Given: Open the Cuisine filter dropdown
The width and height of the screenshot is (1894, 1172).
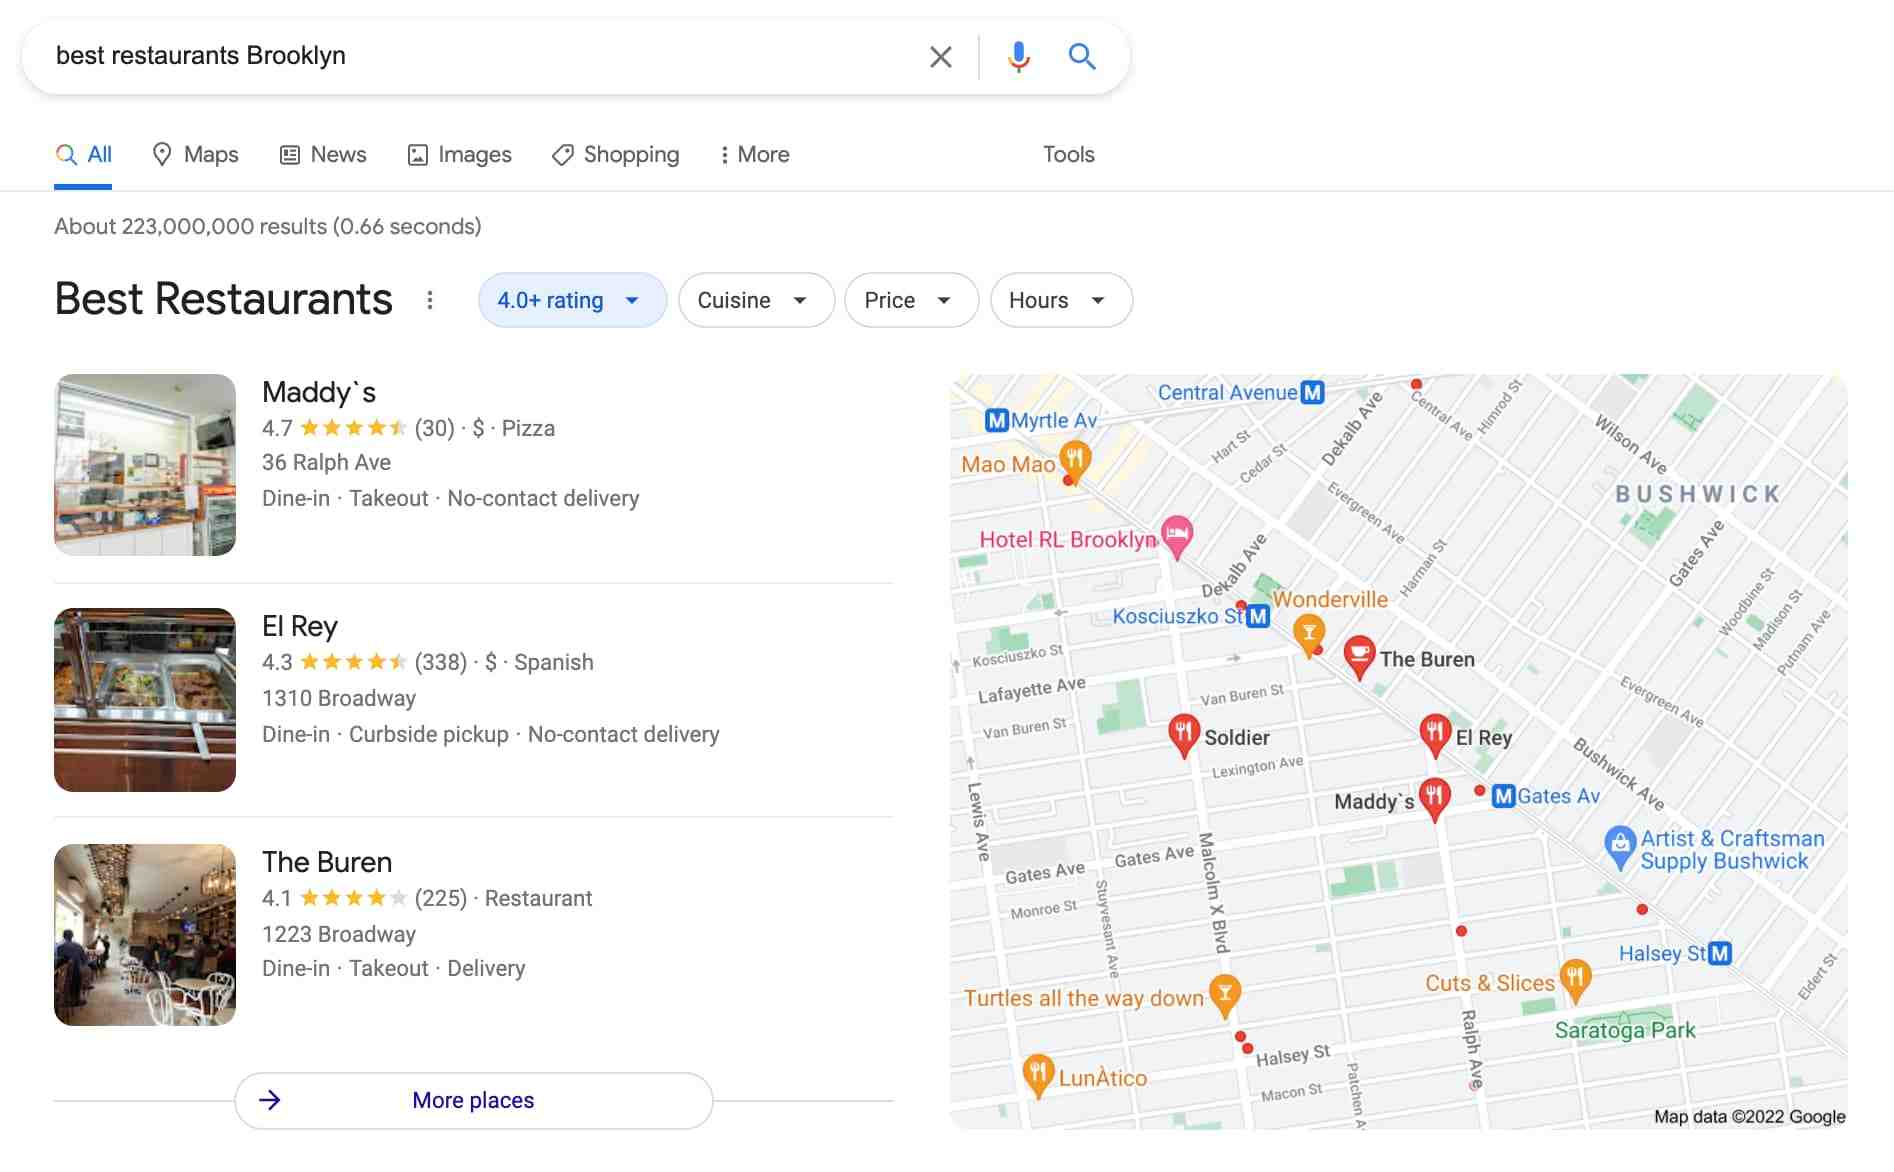Looking at the screenshot, I should pyautogui.click(x=755, y=299).
